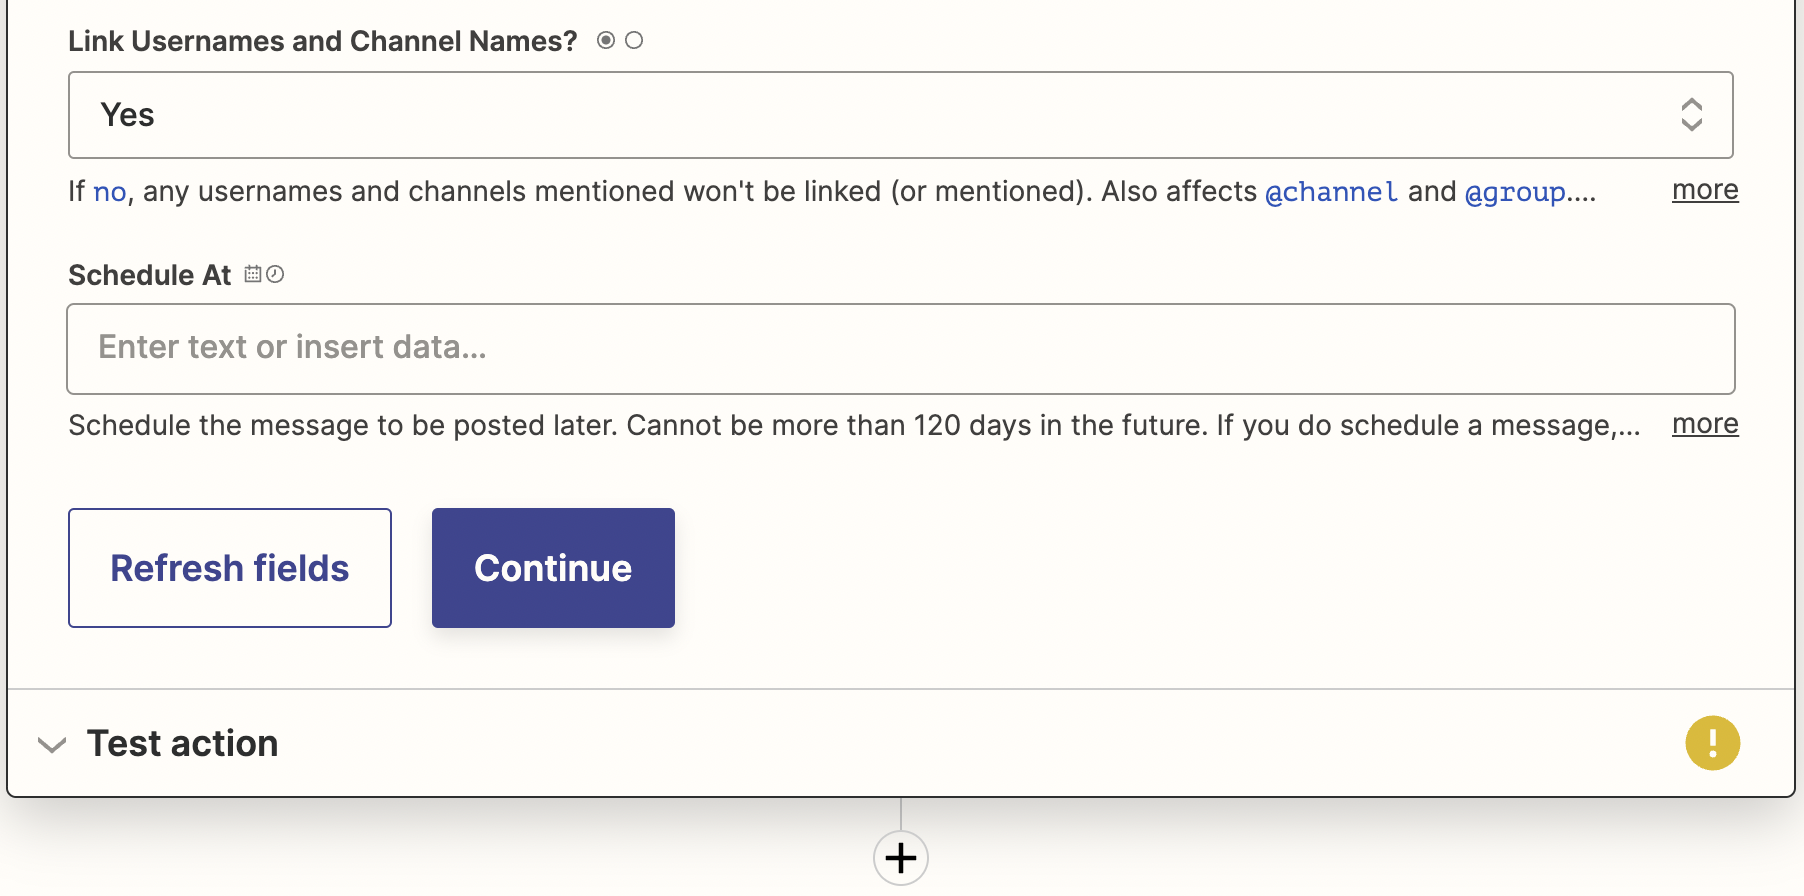Click the up-down arrows in the Yes field

[x=1691, y=115]
